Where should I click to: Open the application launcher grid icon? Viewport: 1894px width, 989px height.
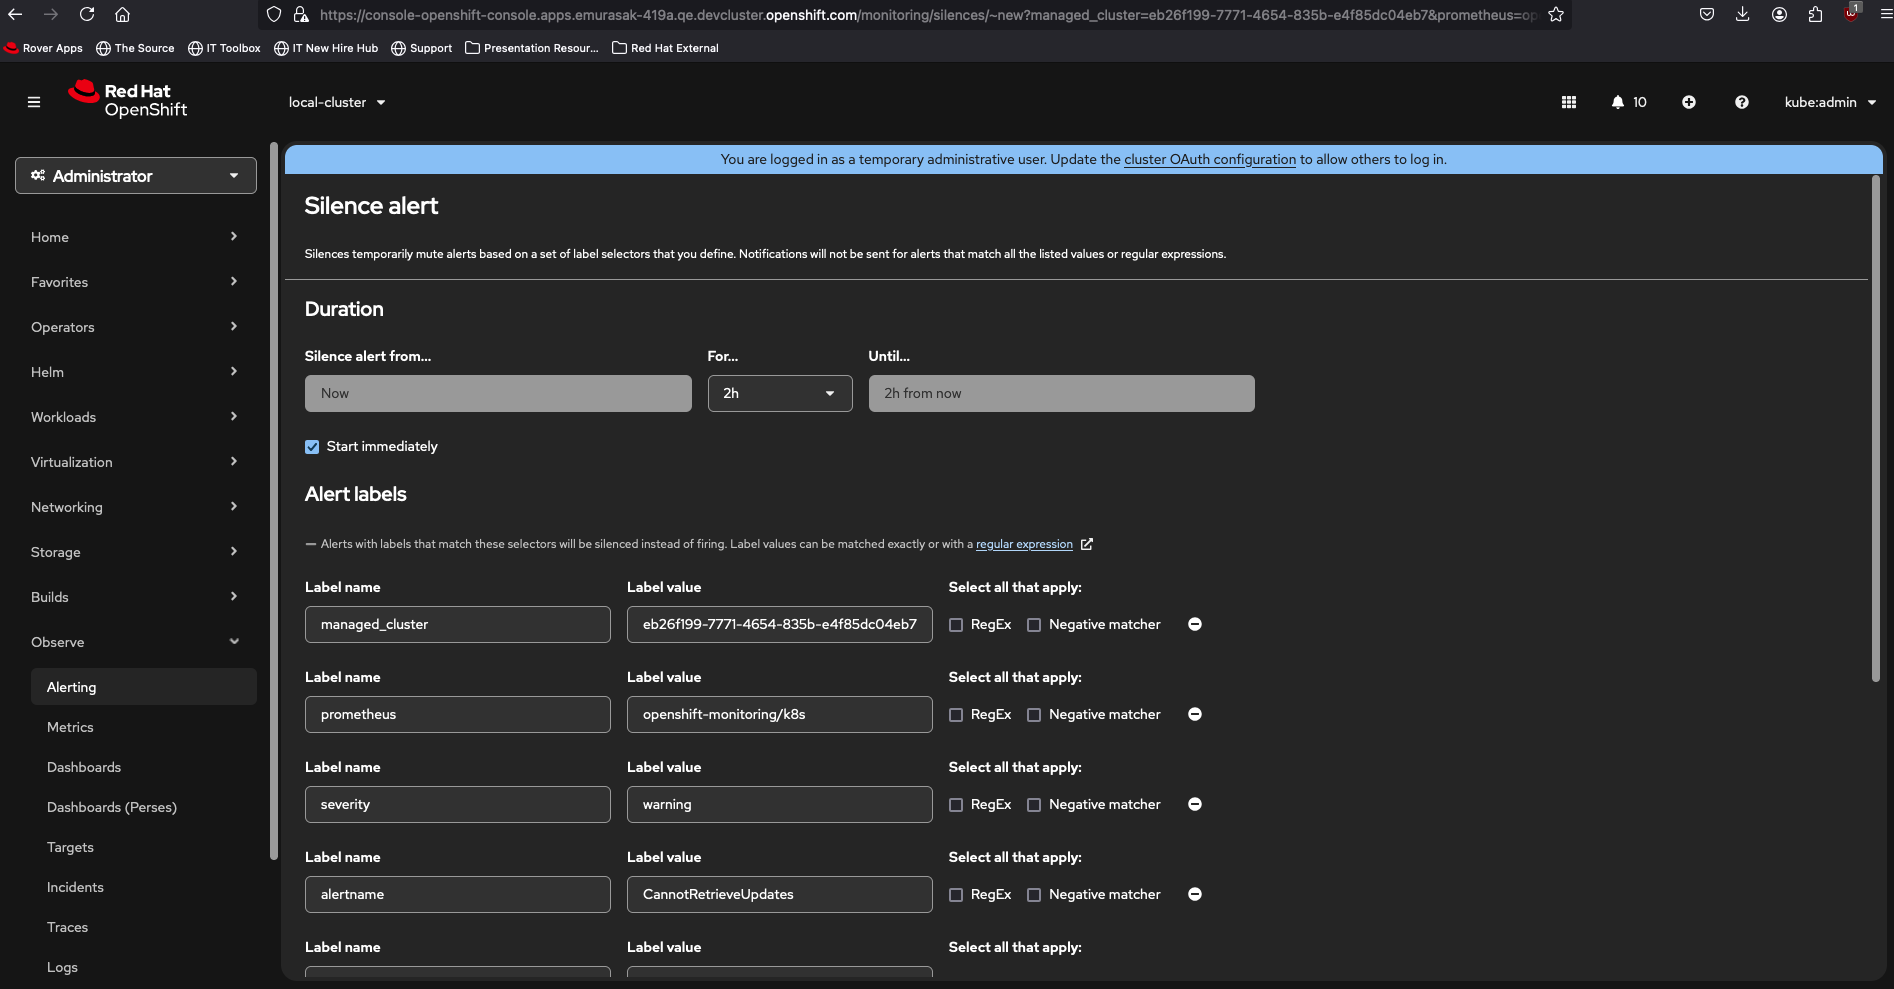pyautogui.click(x=1568, y=102)
